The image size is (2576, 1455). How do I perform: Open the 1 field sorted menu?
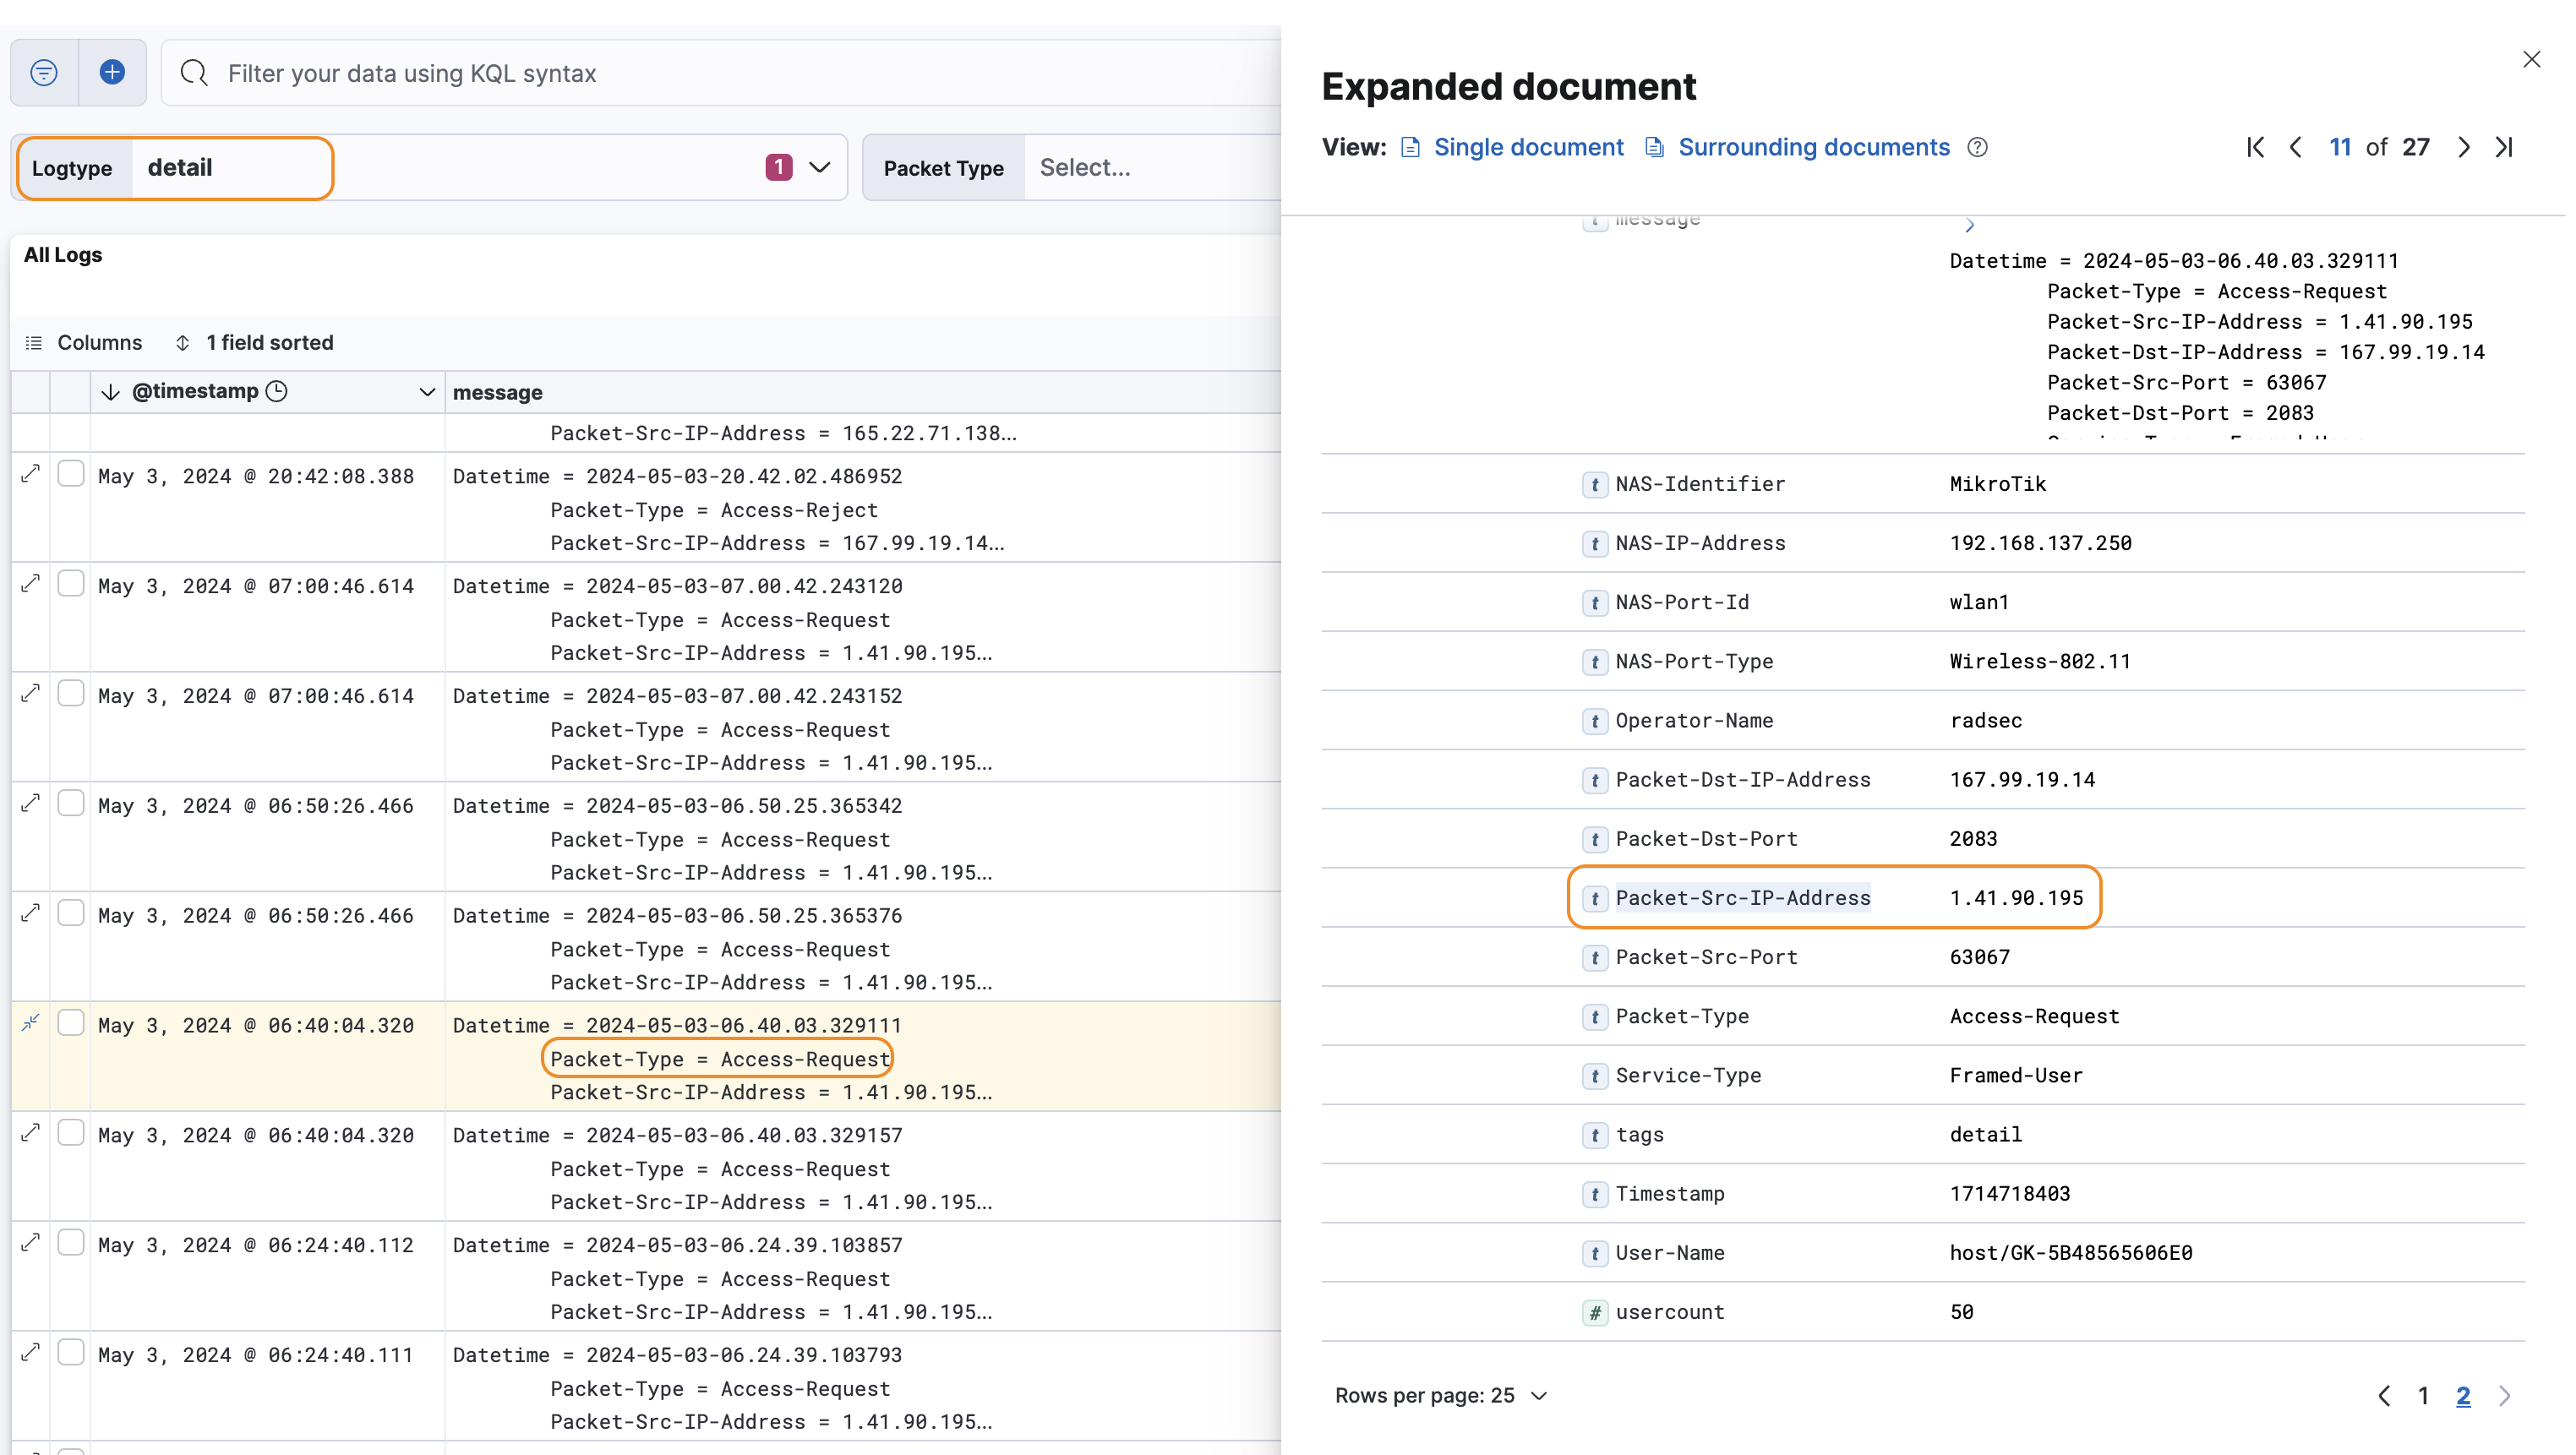[254, 343]
